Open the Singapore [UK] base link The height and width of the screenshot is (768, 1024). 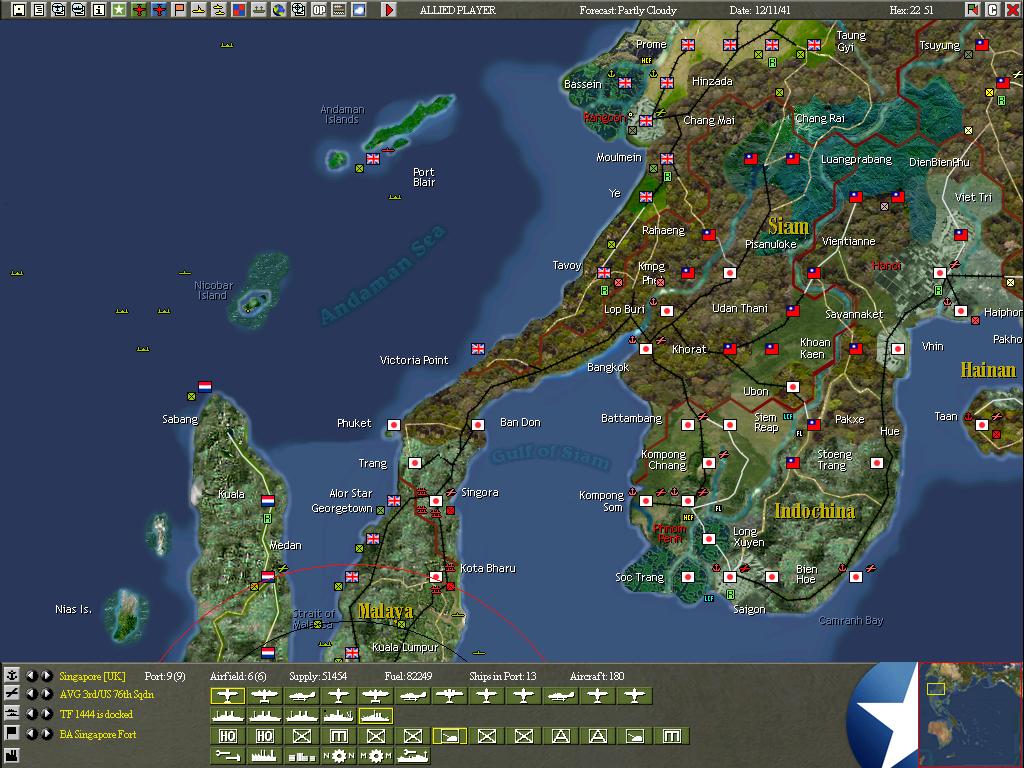pos(92,677)
